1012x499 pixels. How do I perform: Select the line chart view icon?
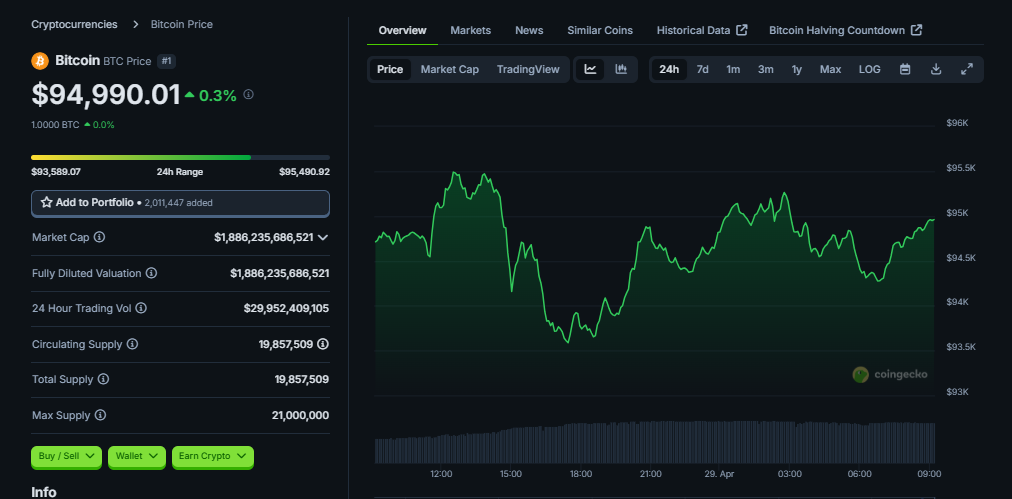[x=590, y=69]
